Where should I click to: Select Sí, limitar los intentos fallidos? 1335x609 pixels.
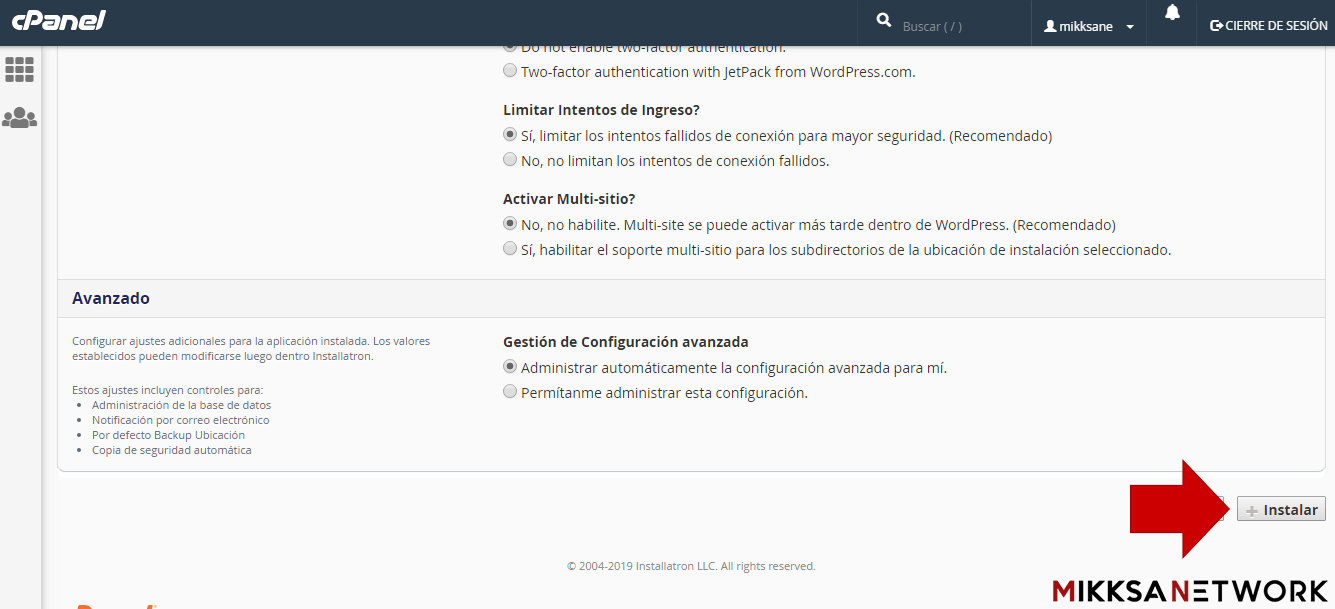point(511,135)
